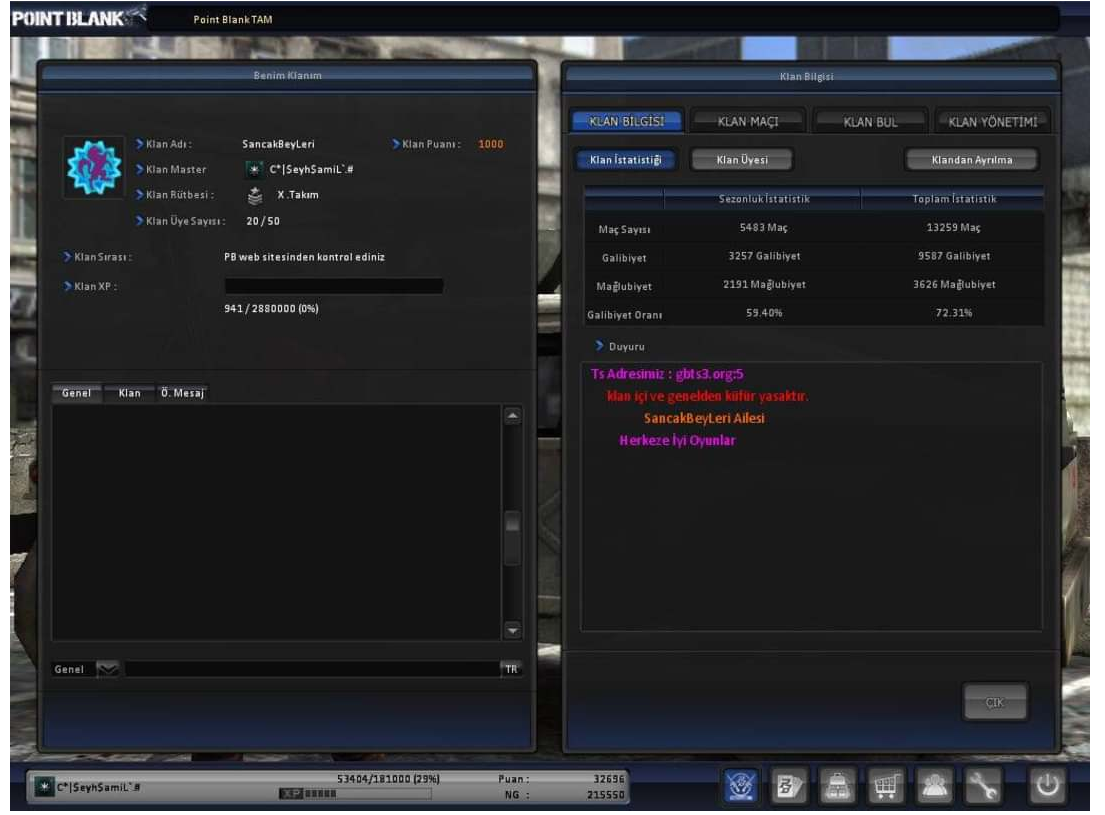Switch chat to the Klan tab
The image size is (1105, 815).
click(129, 393)
